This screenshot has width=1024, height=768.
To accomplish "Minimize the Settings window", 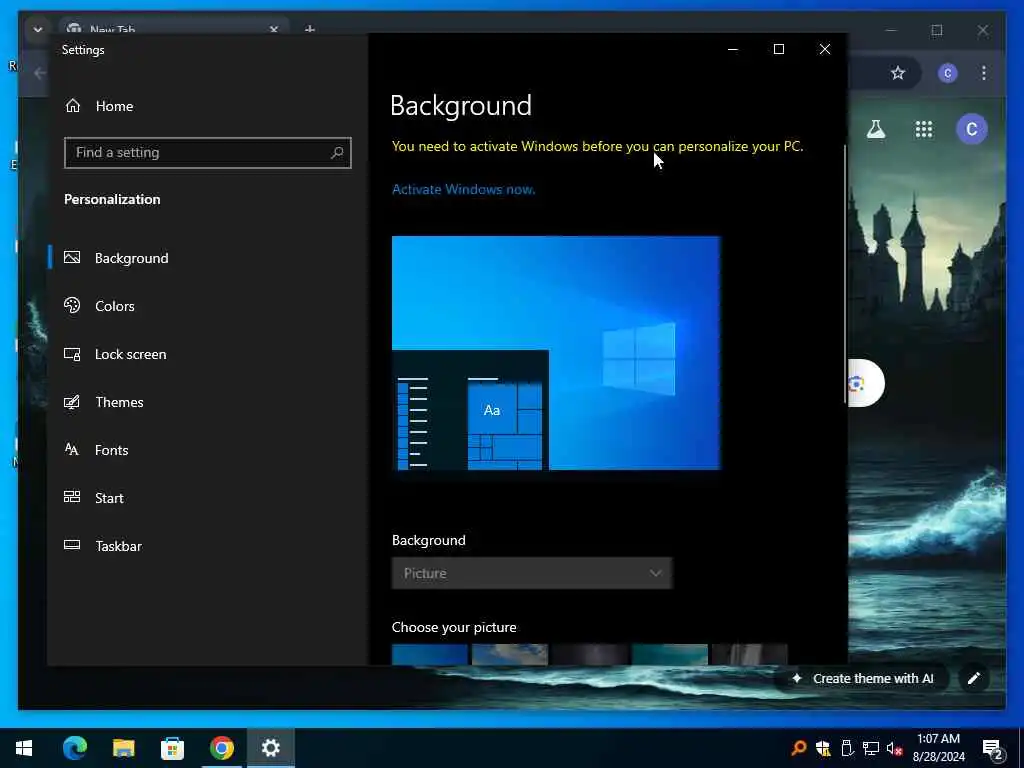I will tap(733, 49).
